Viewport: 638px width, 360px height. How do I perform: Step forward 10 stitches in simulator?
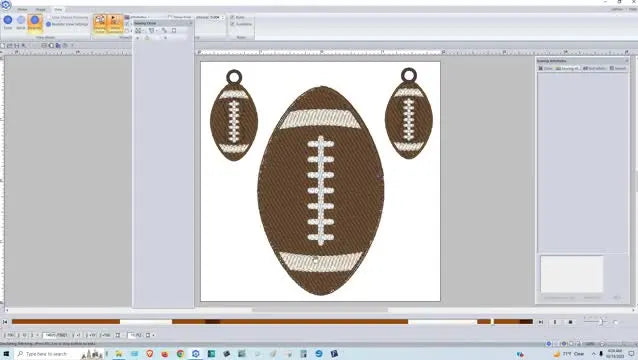91,335
